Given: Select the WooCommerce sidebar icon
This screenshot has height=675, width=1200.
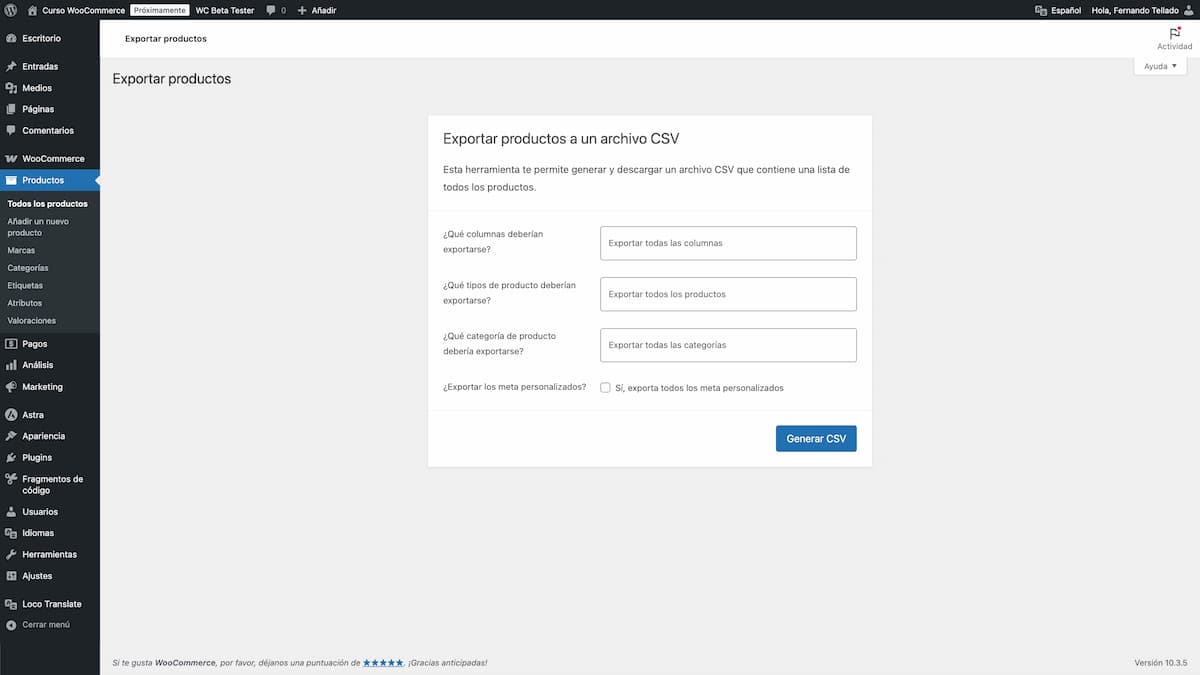Looking at the screenshot, I should 10,158.
